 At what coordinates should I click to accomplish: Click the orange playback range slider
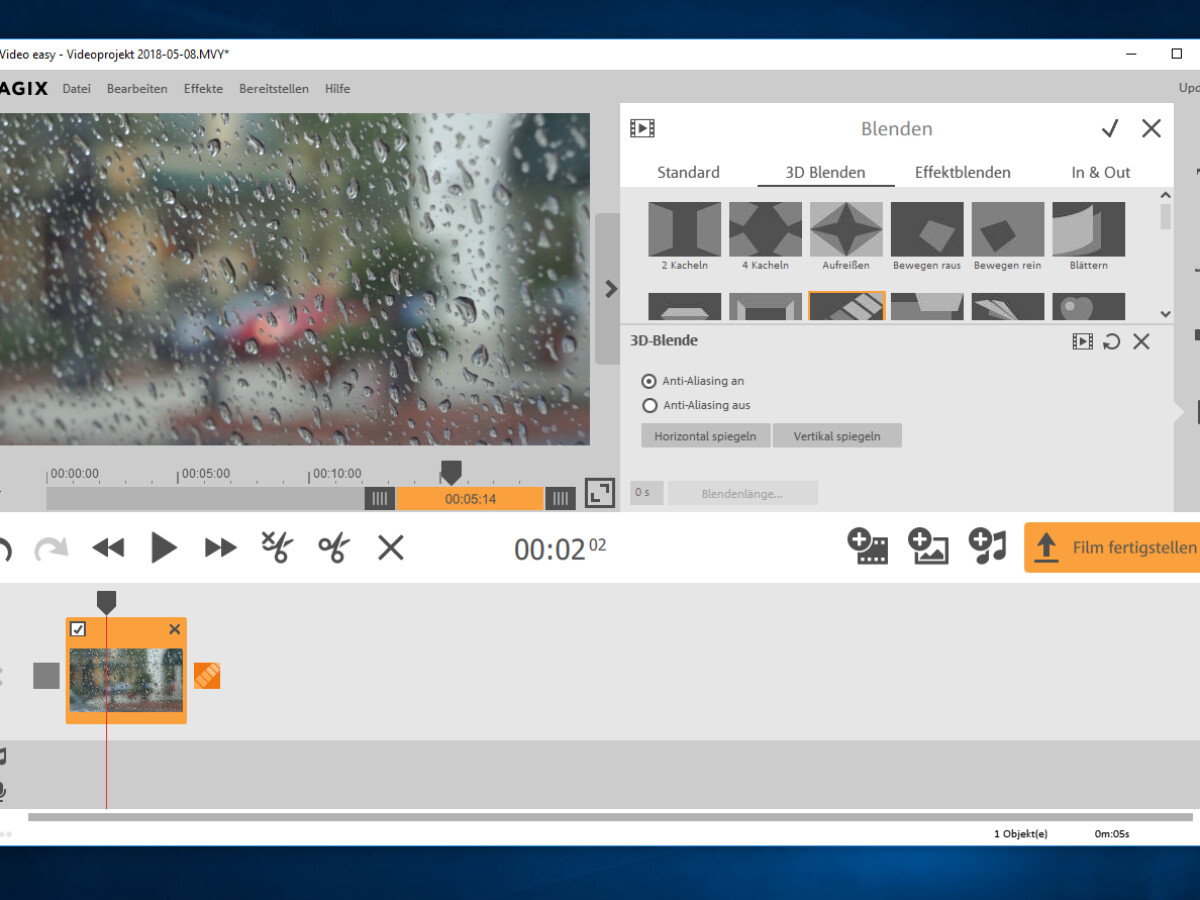[470, 498]
